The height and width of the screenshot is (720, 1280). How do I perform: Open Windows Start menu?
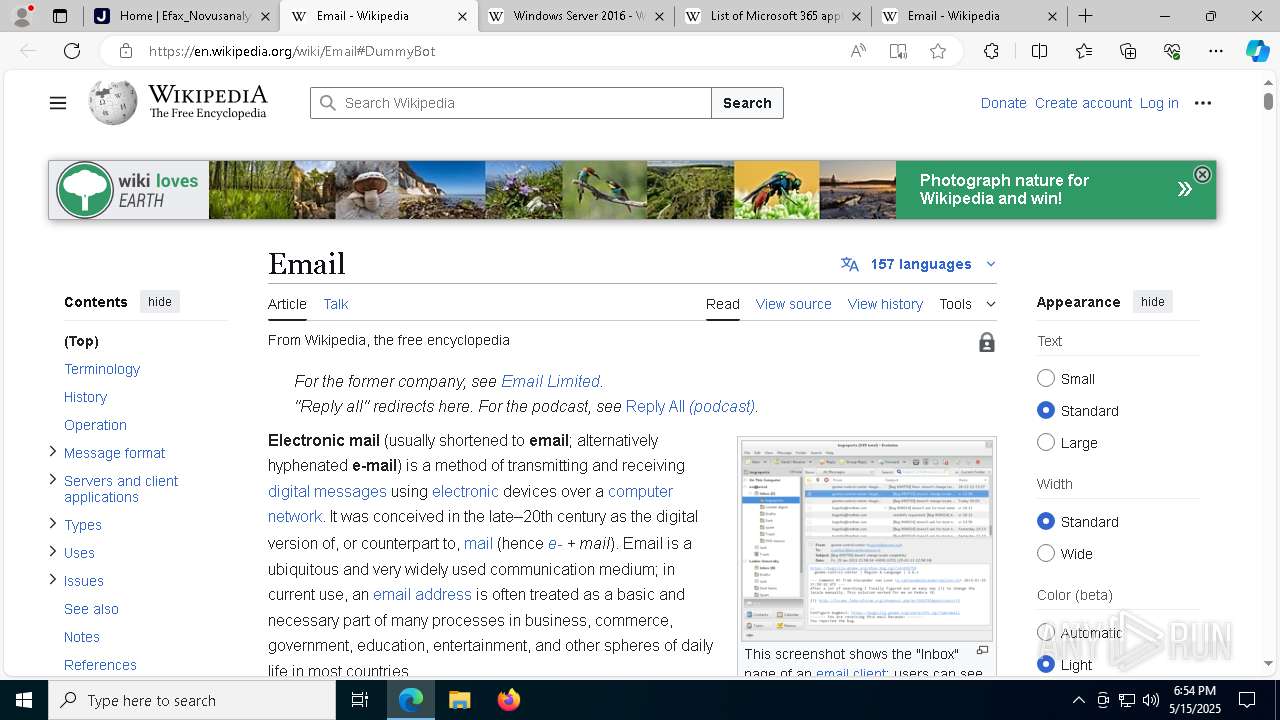[x=24, y=700]
